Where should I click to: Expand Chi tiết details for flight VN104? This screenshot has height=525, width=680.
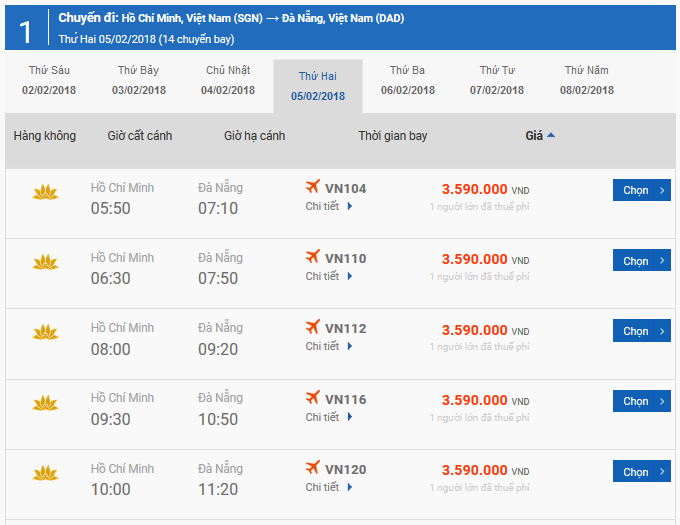329,206
